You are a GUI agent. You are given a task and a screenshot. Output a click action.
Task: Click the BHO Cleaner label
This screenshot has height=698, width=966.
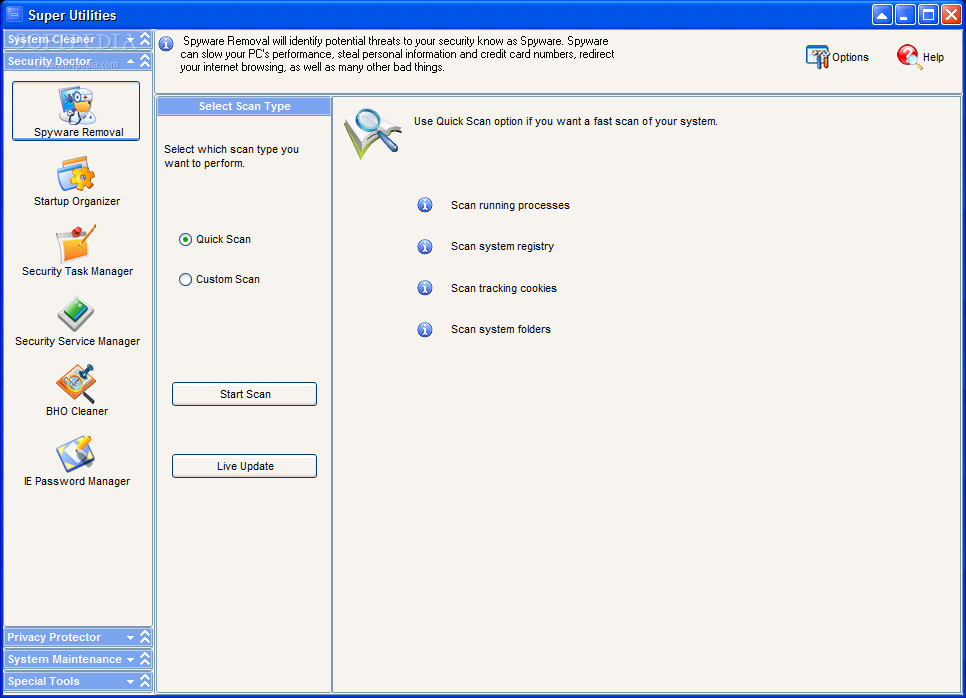tap(77, 412)
